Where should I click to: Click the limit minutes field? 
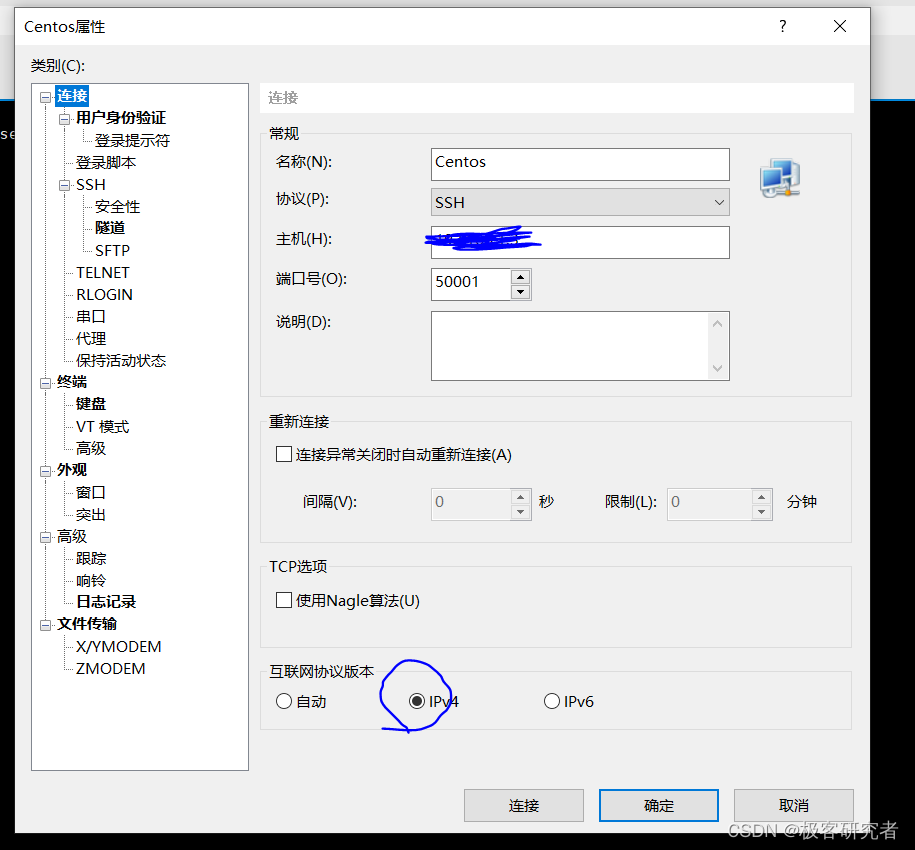pos(709,504)
